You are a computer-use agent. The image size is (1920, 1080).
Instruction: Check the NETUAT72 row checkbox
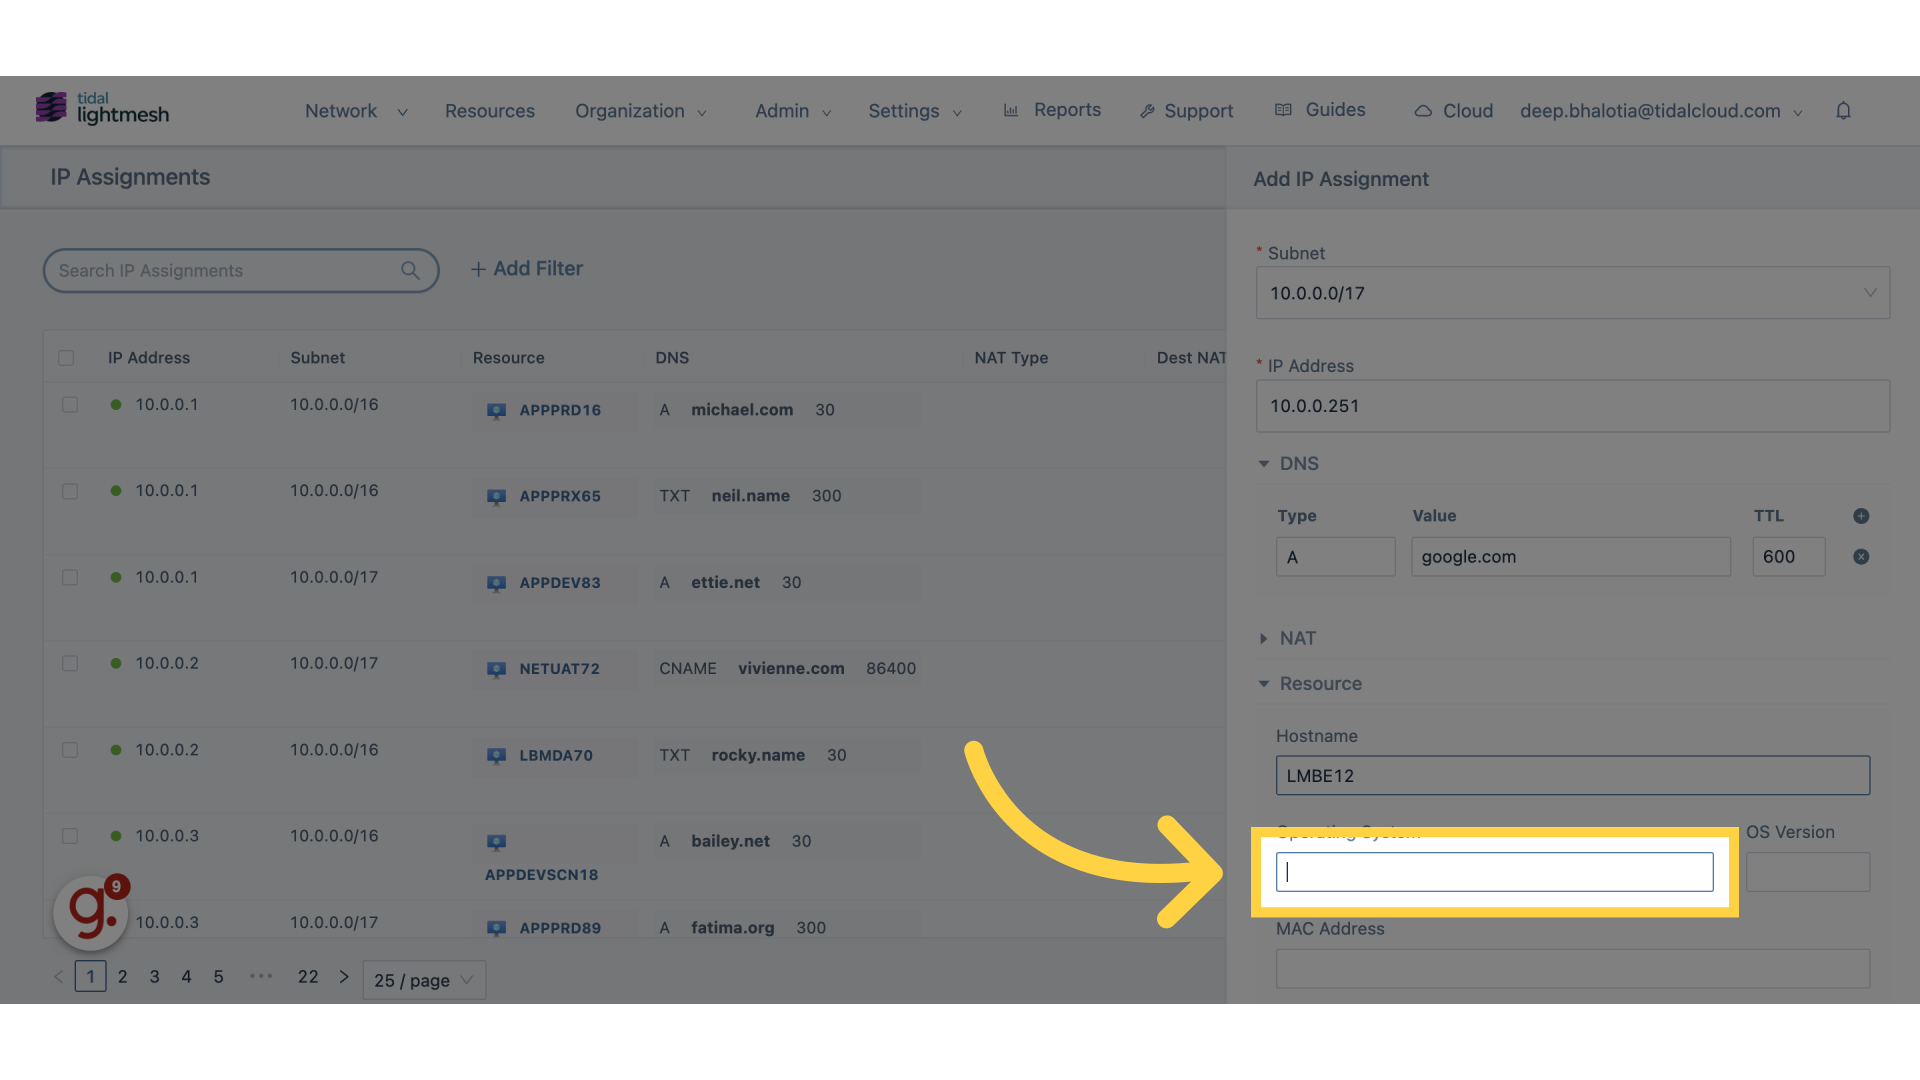tap(70, 664)
